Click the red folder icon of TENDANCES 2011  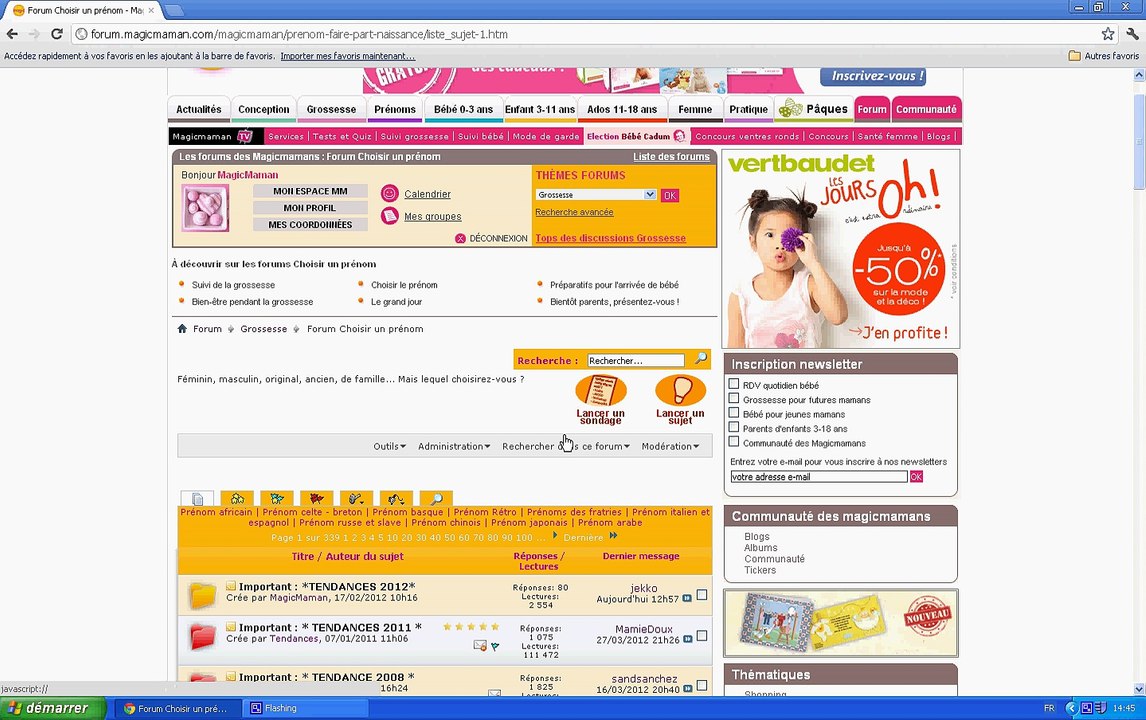(202, 637)
